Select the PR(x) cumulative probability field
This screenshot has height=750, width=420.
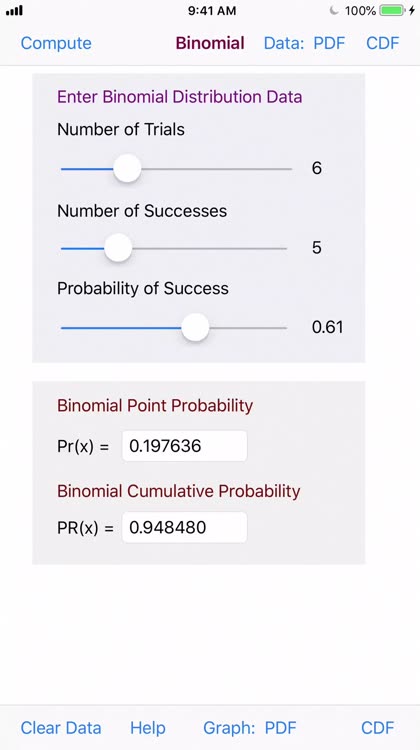click(x=185, y=527)
